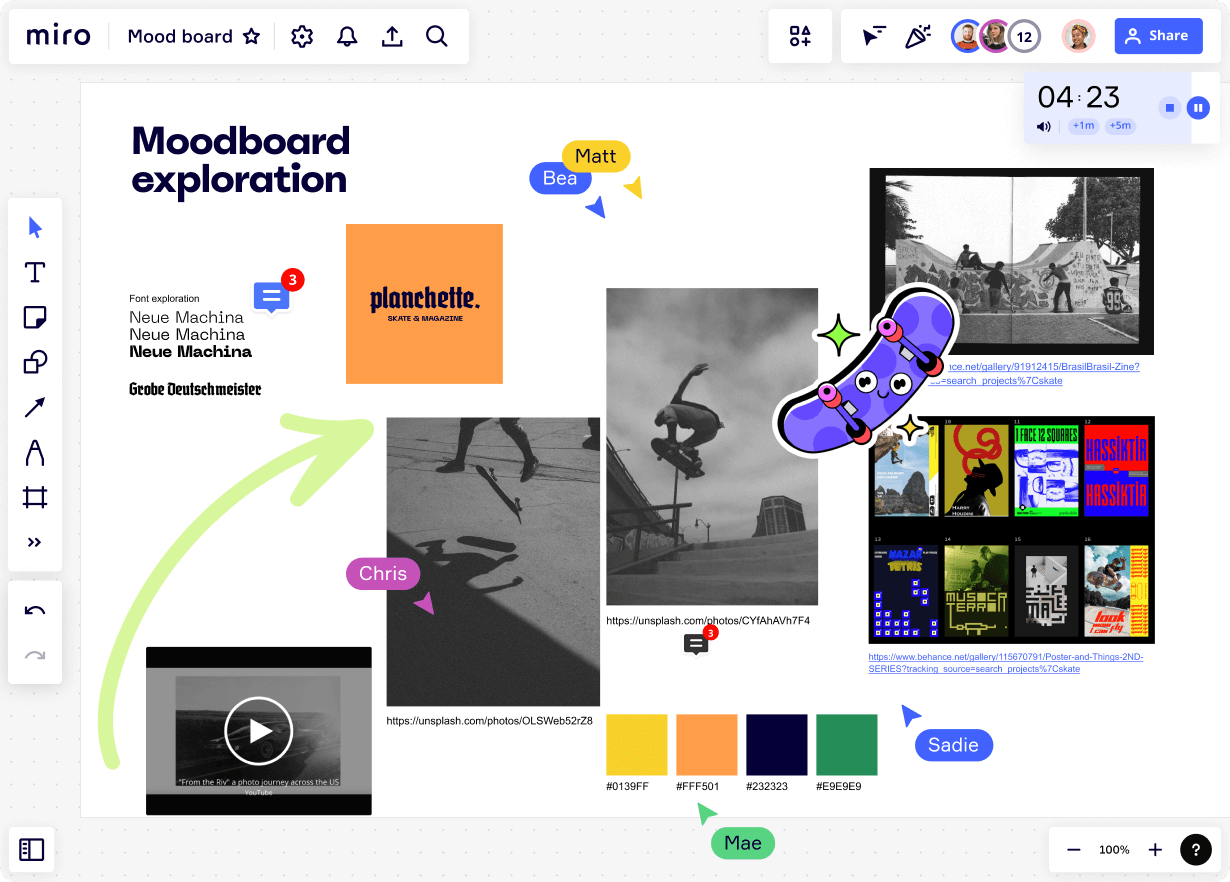Select the orange #FFF501 color swatch
Image resolution: width=1230 pixels, height=882 pixels.
point(706,744)
